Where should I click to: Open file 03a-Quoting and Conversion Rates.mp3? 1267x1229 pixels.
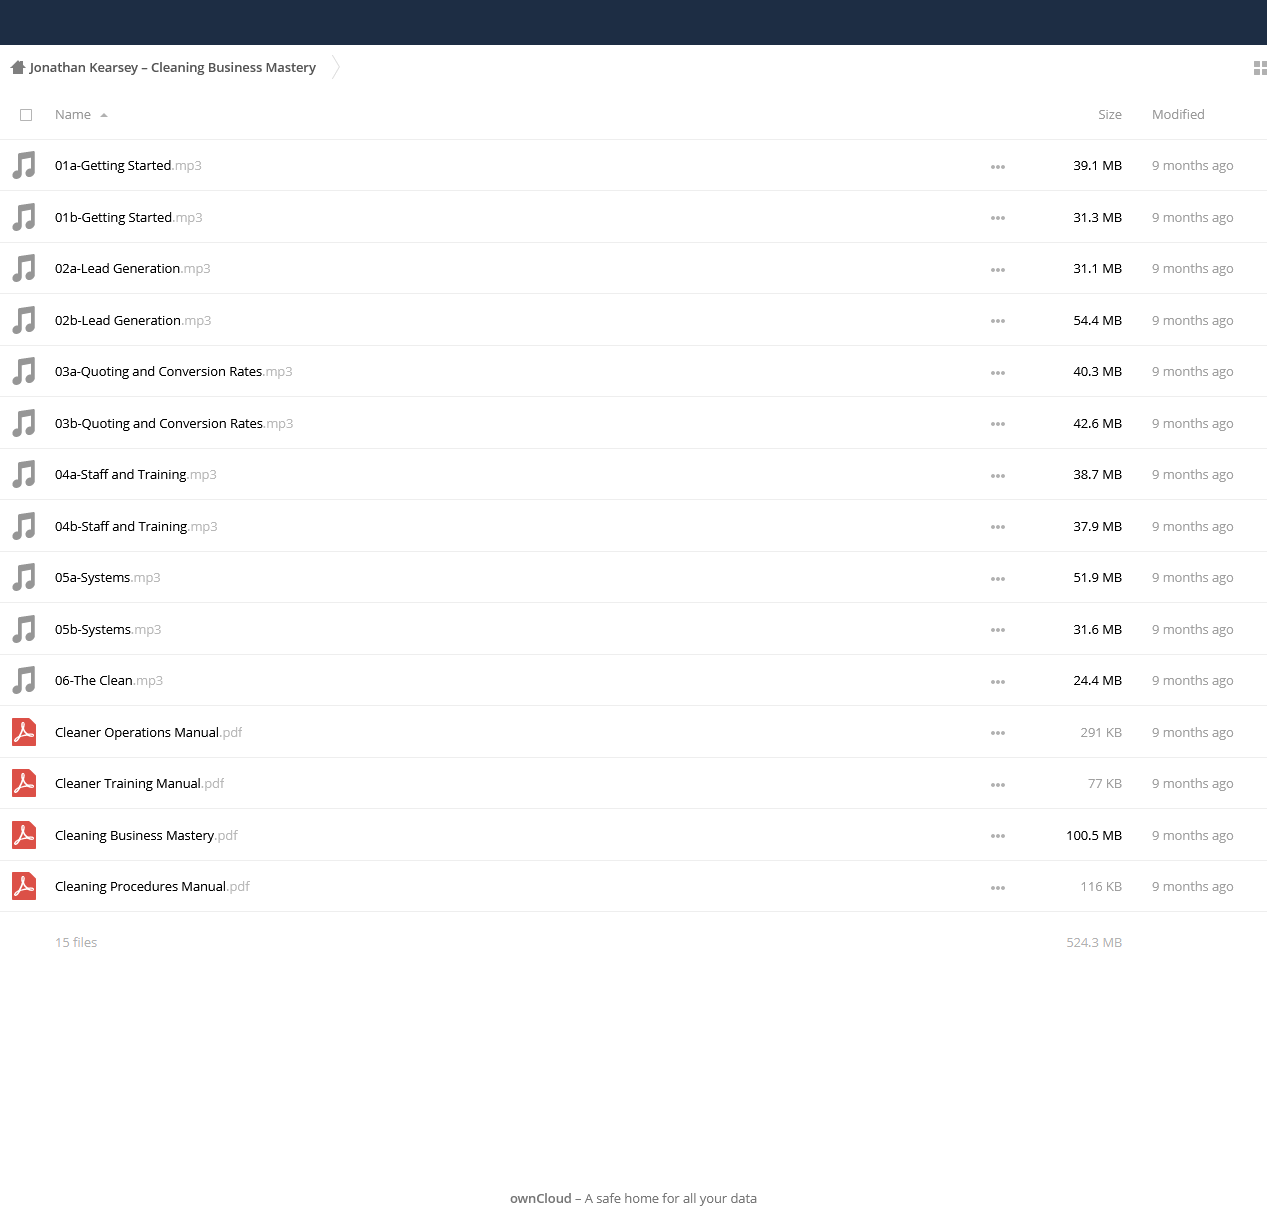coord(174,372)
